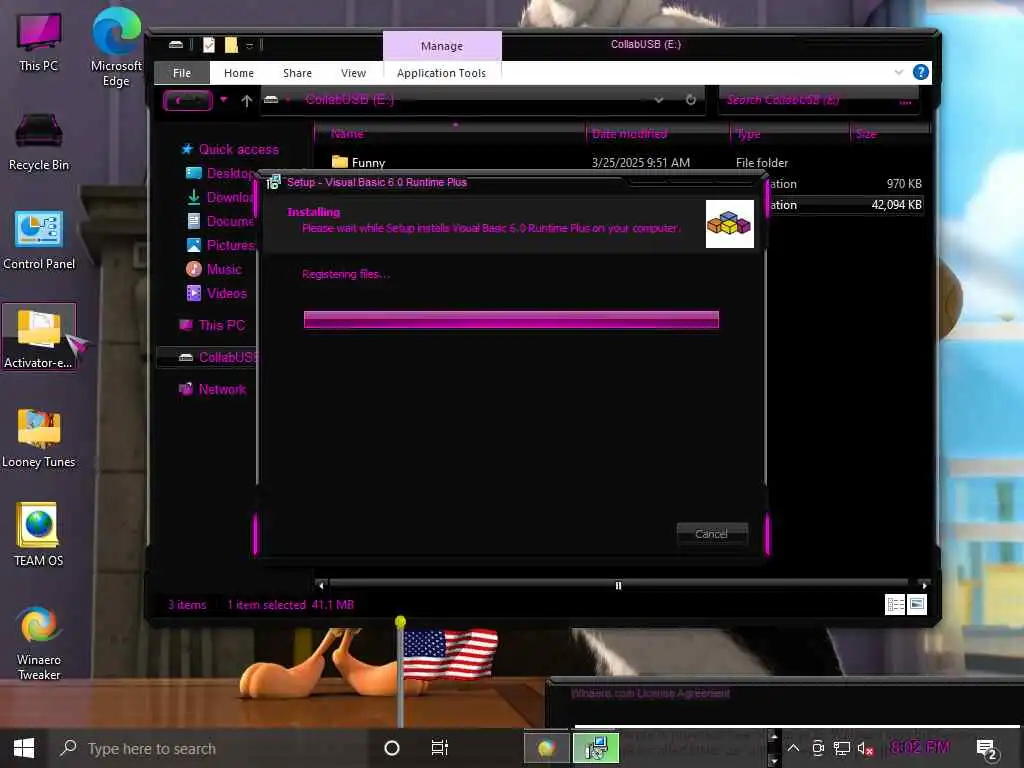Open Application Tools ribbon tab
This screenshot has width=1024, height=768.
click(441, 73)
